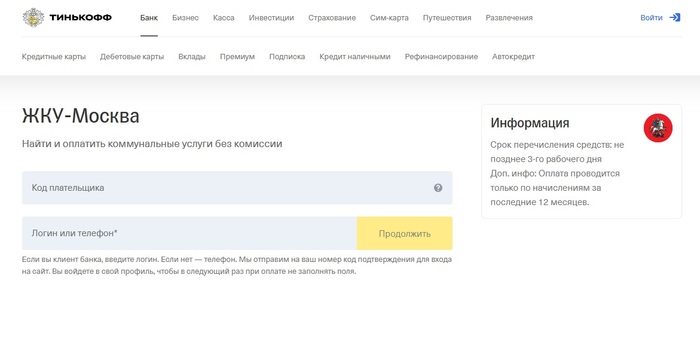Image resolution: width=700 pixels, height=360 pixels.
Task: Open the Подписка page
Action: (287, 57)
